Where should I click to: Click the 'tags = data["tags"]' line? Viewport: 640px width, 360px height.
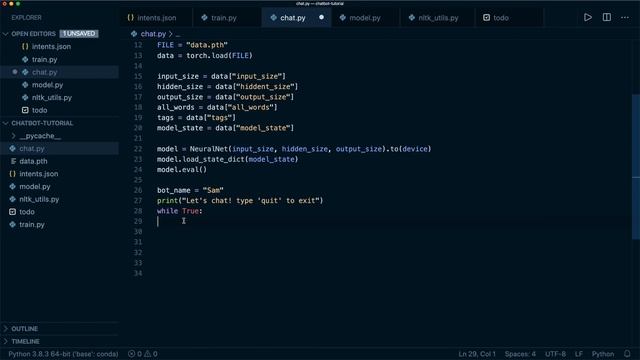[x=196, y=118]
